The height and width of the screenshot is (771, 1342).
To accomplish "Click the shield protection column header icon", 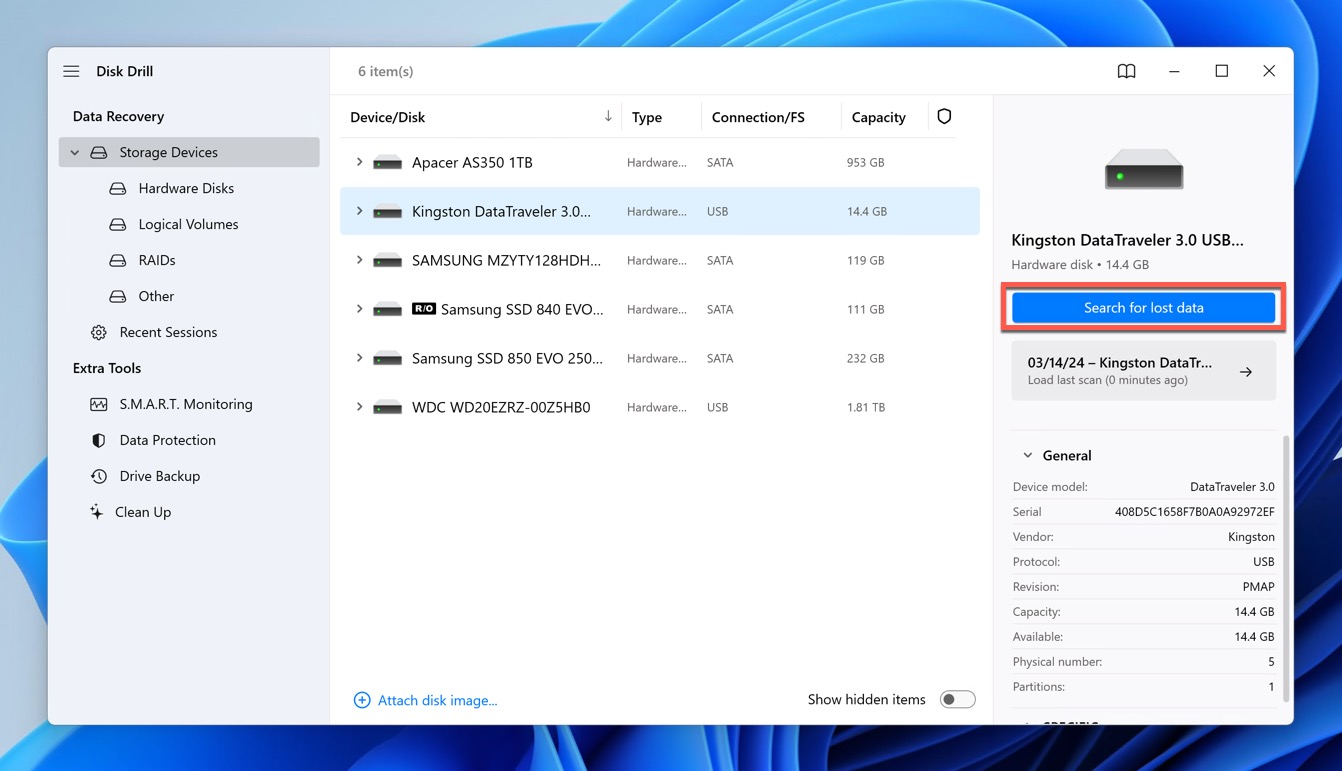I will click(x=944, y=117).
